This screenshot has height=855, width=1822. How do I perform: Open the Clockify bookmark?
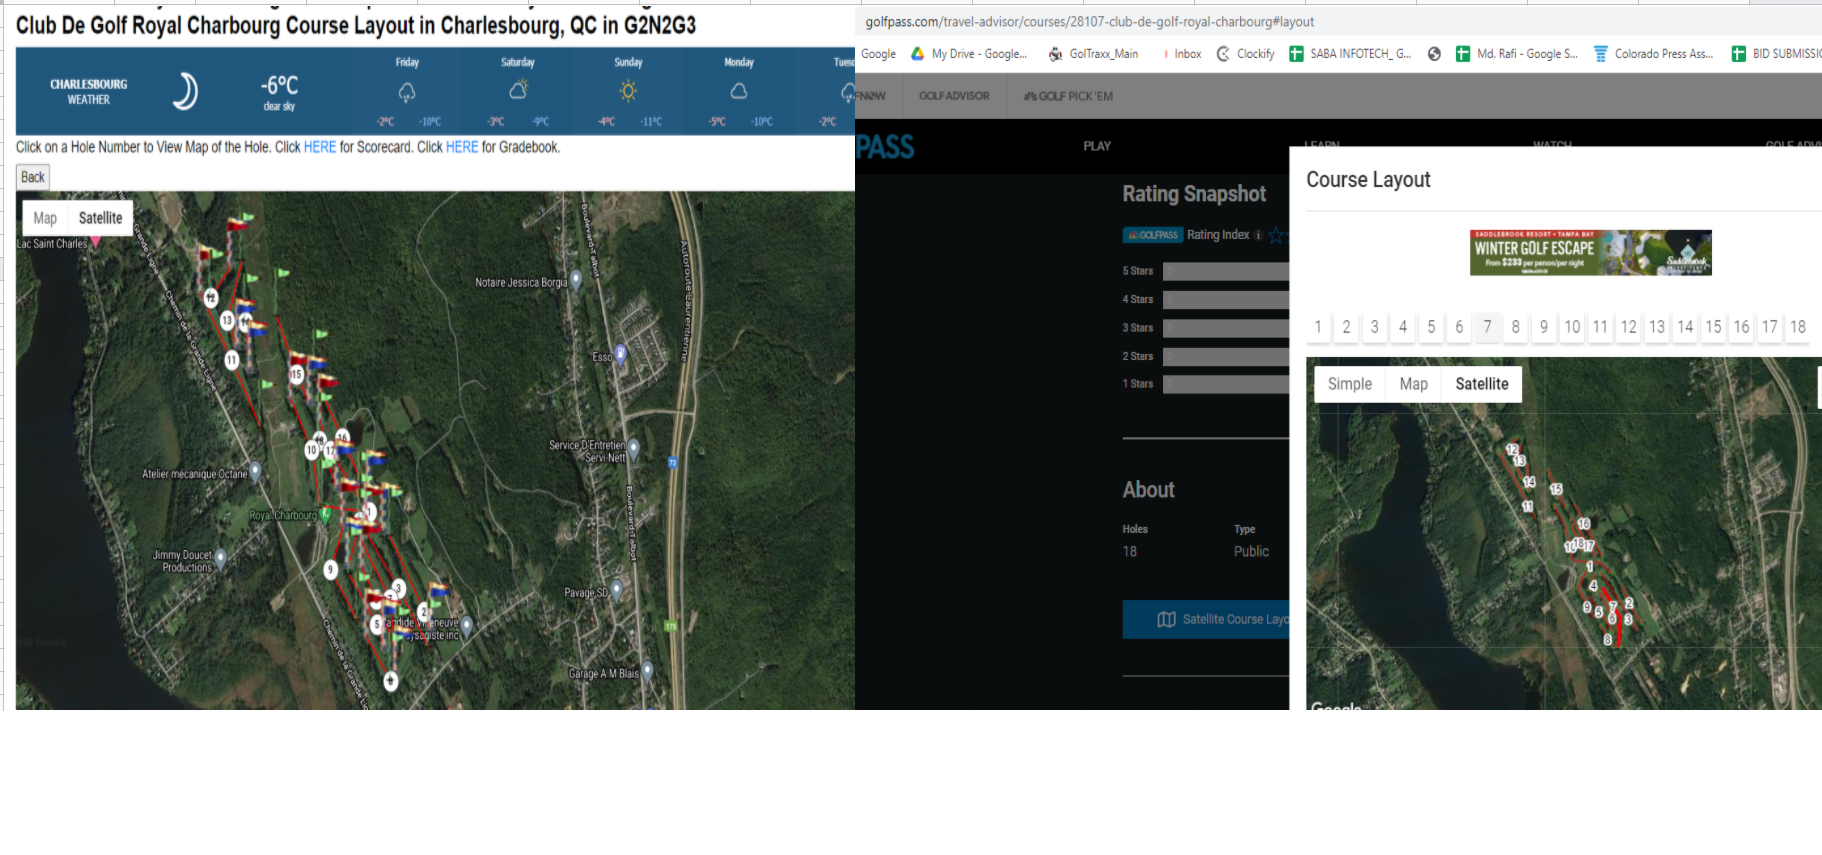pyautogui.click(x=1245, y=54)
